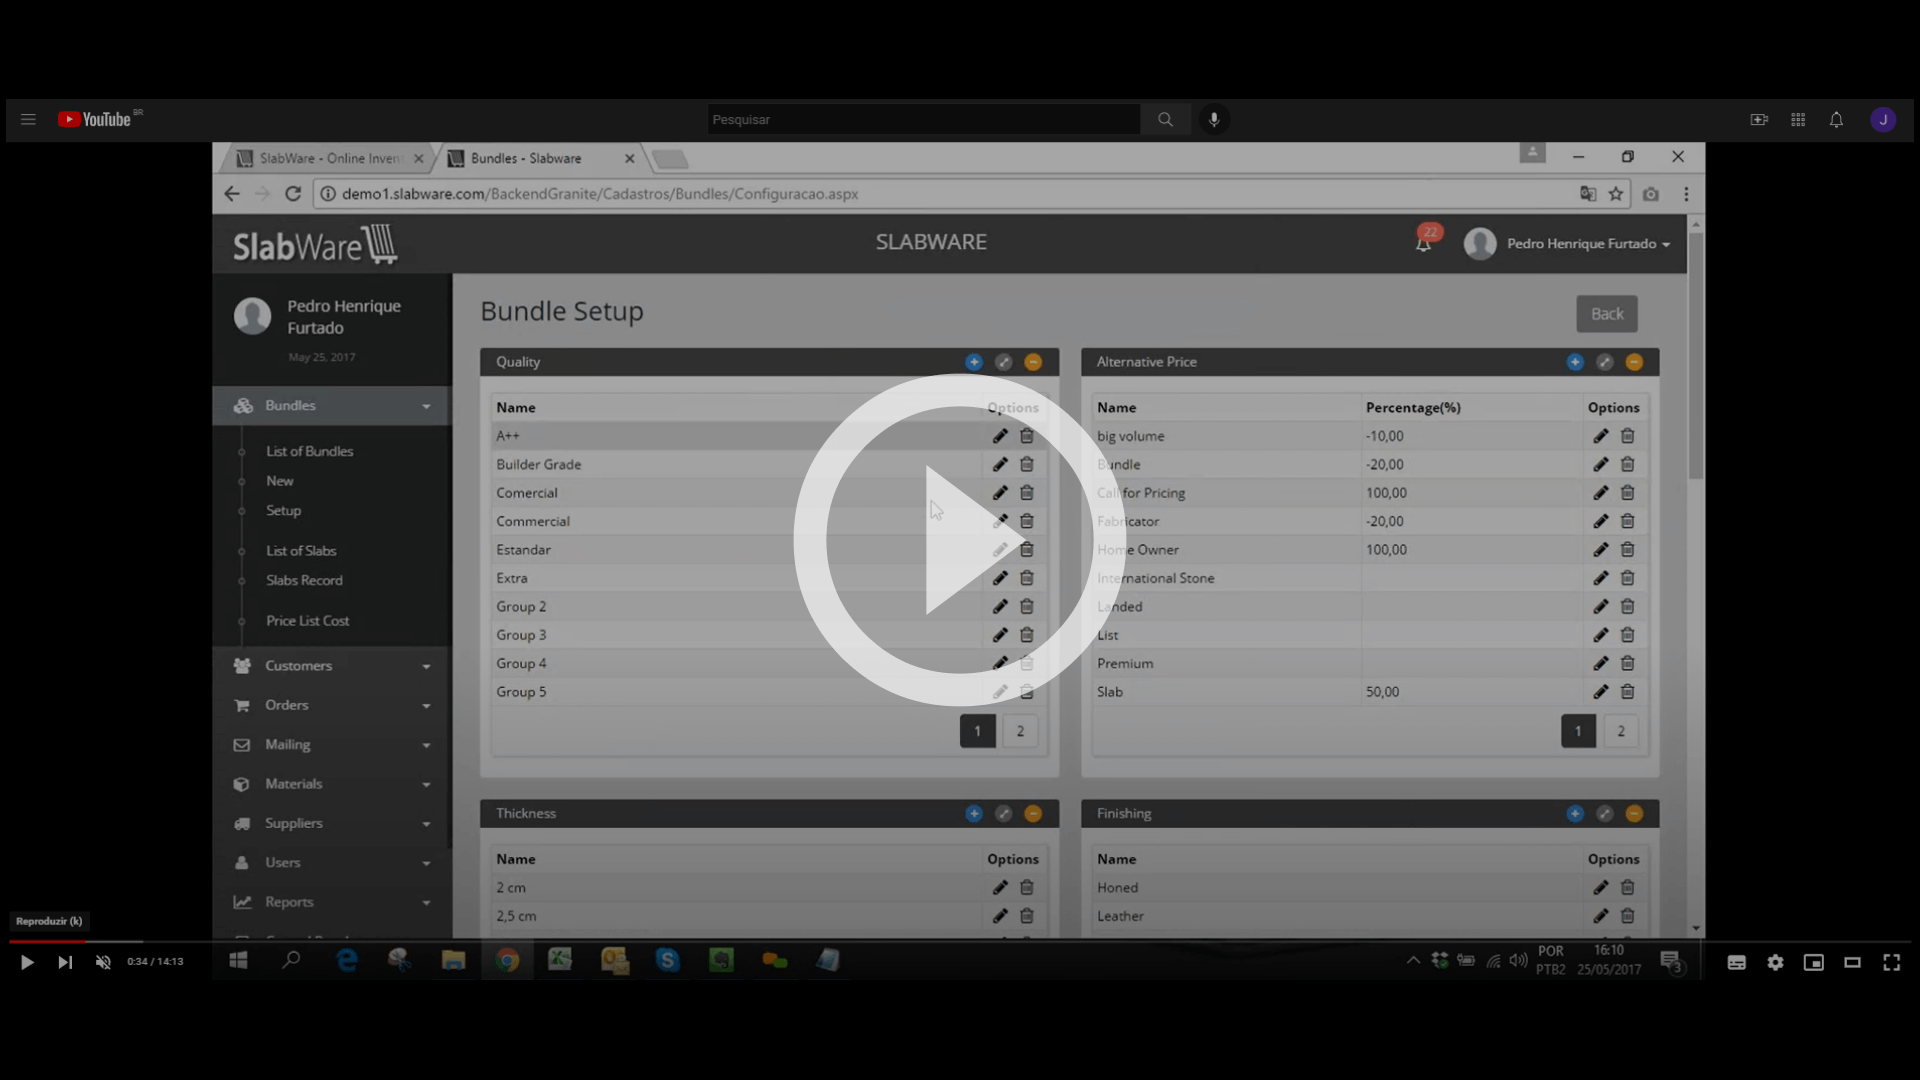1920x1080 pixels.
Task: Expand the Orders sidebar menu
Action: coord(332,706)
